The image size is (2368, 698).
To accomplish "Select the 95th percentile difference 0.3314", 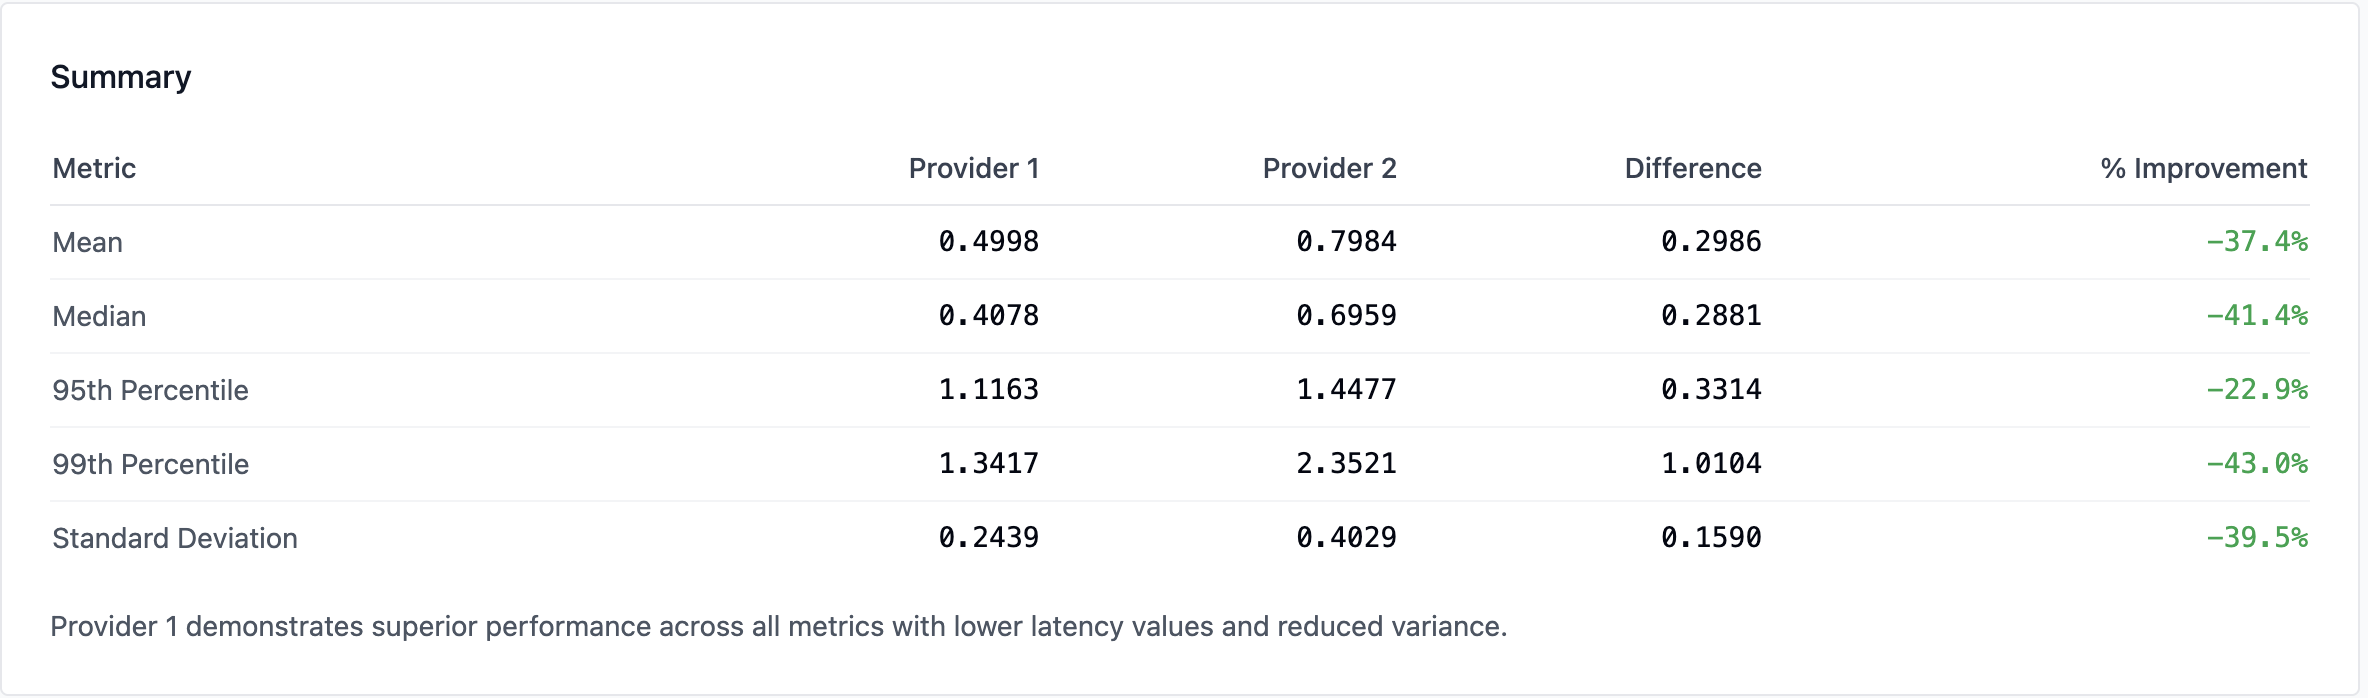I will (x=1711, y=390).
